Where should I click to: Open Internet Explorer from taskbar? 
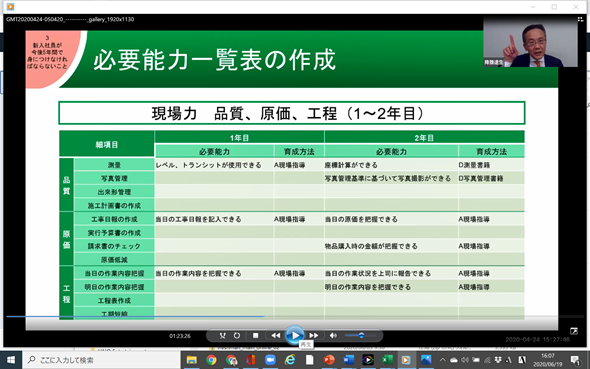point(290,360)
